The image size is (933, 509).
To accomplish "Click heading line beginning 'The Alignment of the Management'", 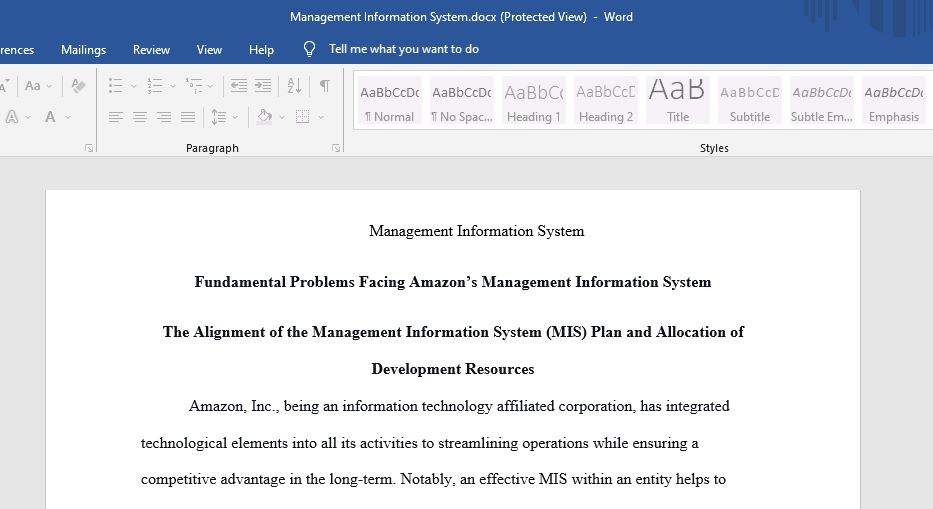I will (453, 332).
